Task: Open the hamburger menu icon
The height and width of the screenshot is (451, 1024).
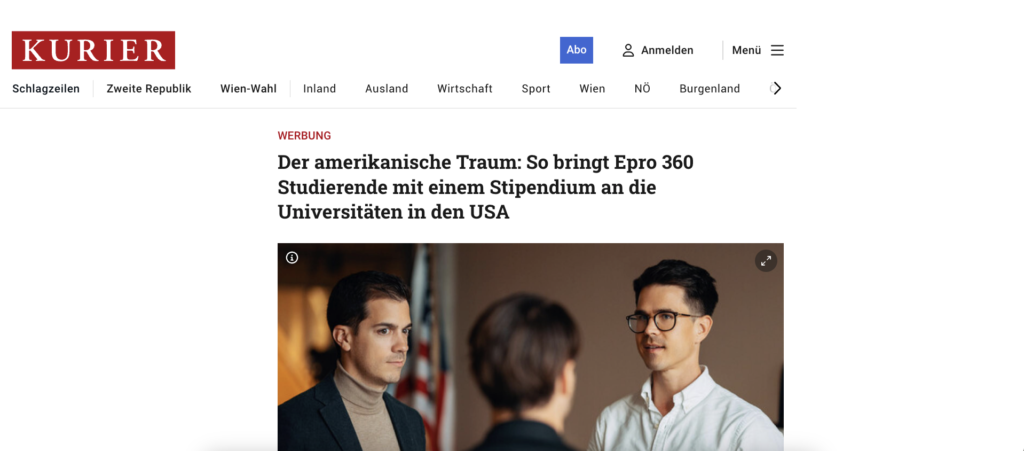Action: tap(777, 50)
